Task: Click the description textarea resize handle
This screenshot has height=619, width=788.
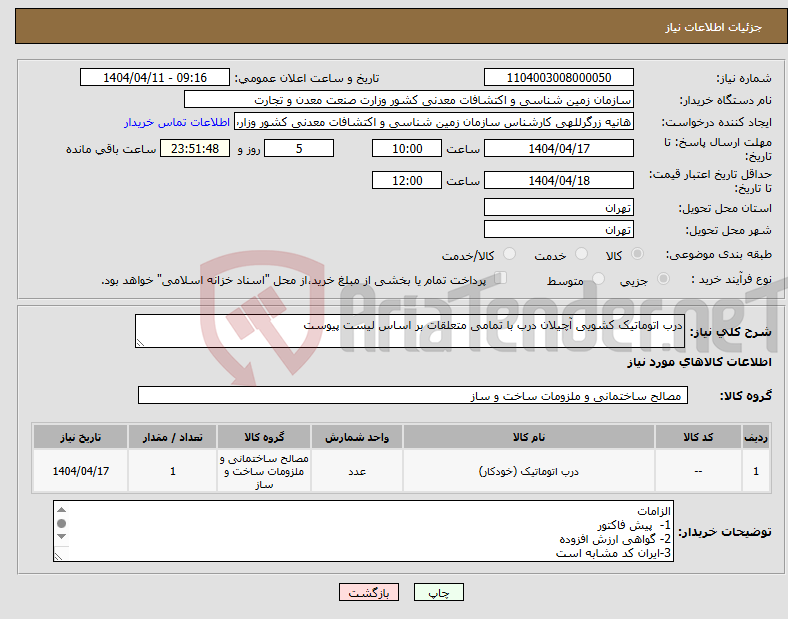Action: pos(140,343)
